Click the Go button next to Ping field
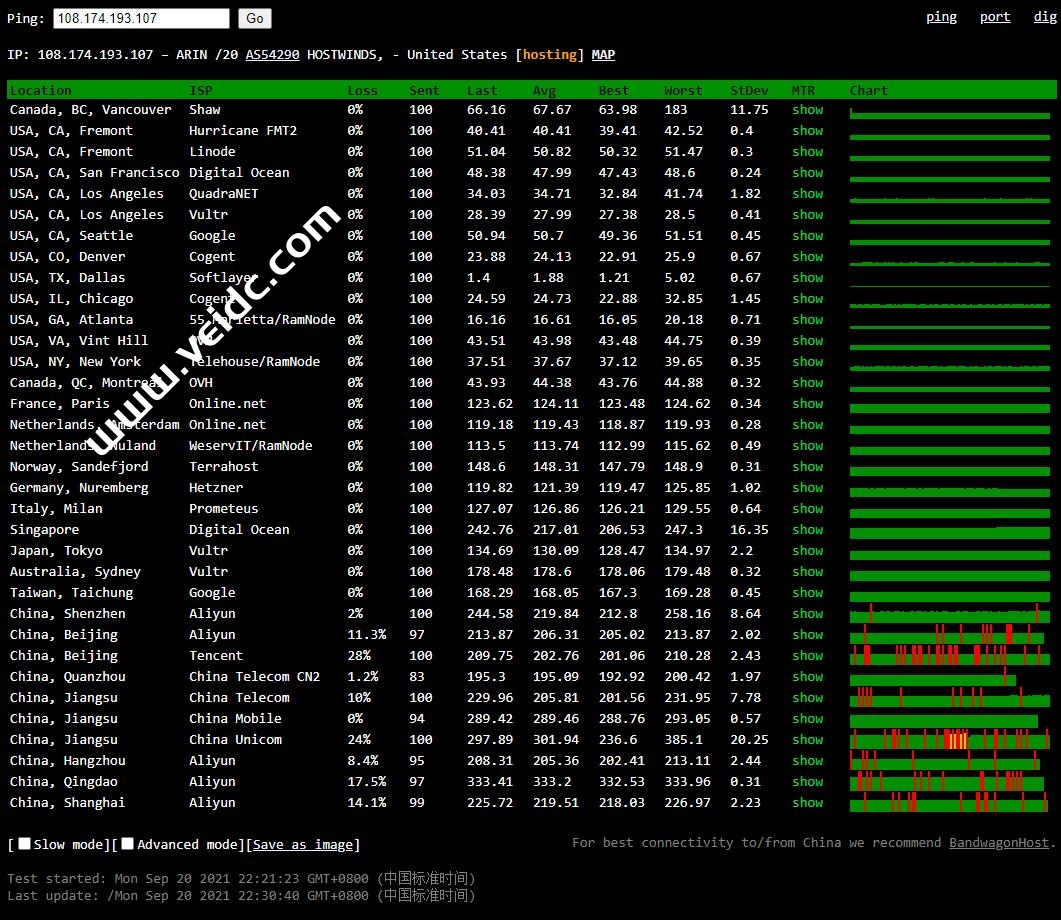 click(x=254, y=18)
